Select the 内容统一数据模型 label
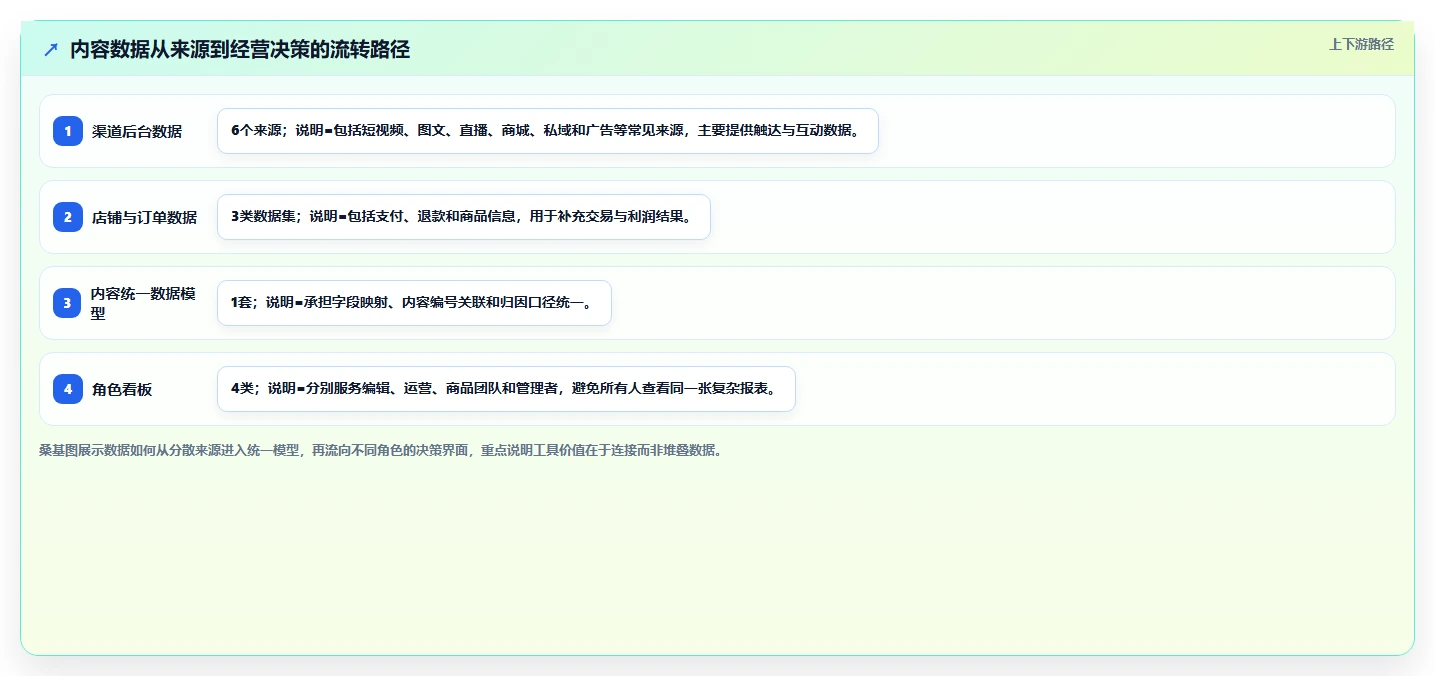The image size is (1435, 676). 144,303
